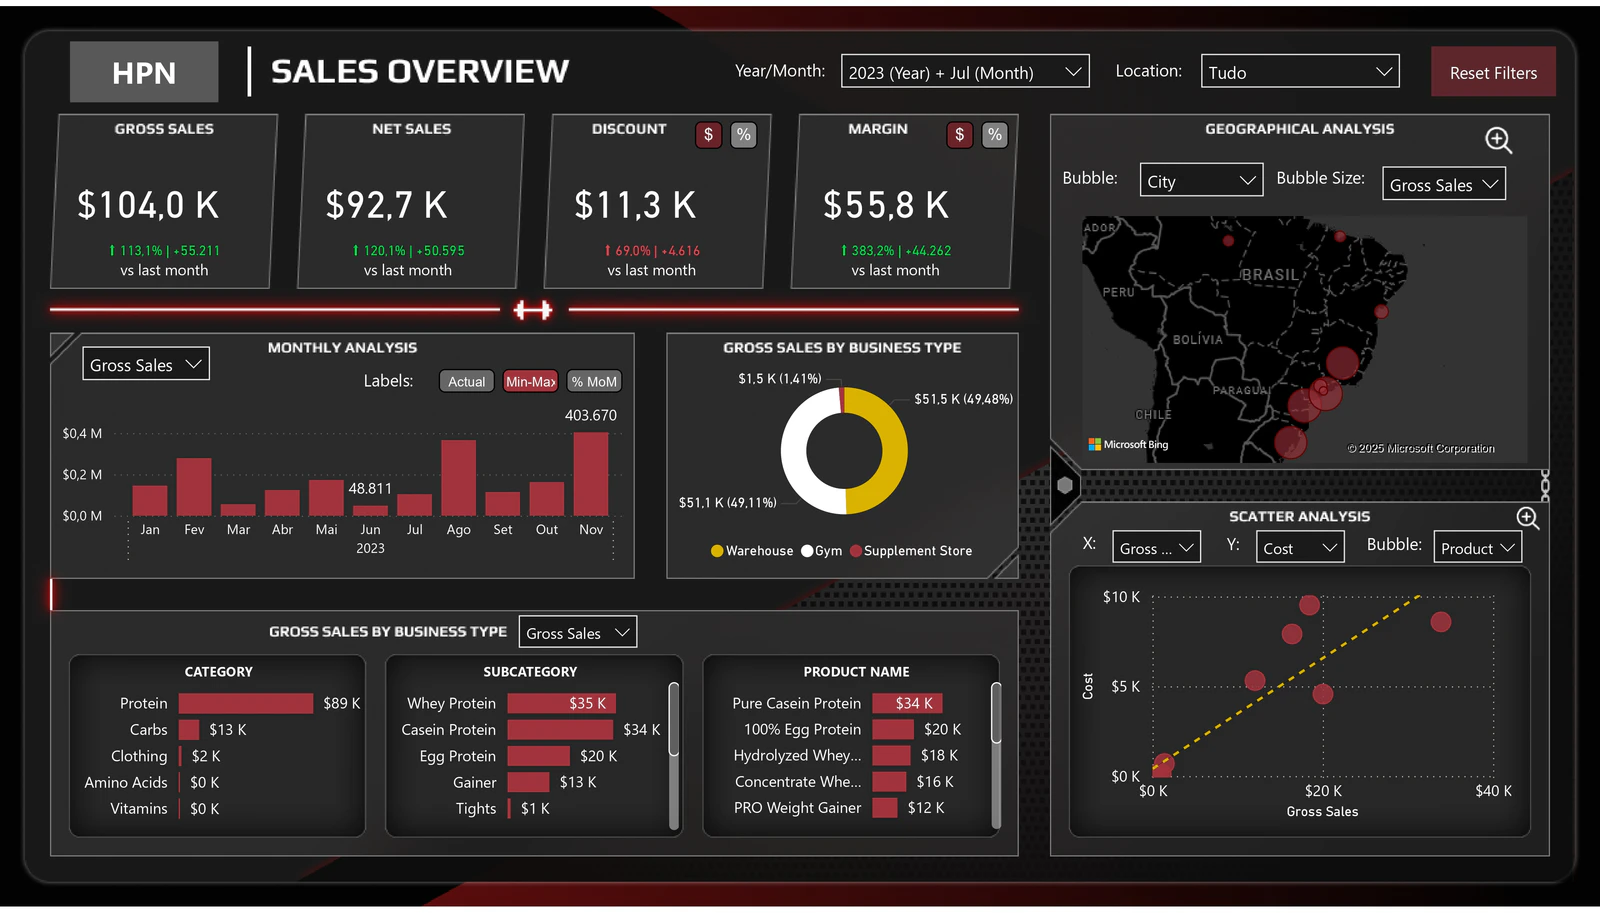Select the Nov bar in Monthly Analysis
The height and width of the screenshot is (913, 1600).
pyautogui.click(x=591, y=473)
